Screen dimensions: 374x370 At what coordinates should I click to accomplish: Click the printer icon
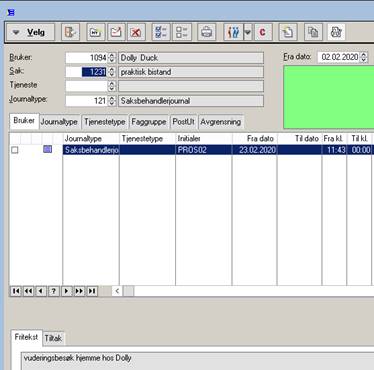206,32
